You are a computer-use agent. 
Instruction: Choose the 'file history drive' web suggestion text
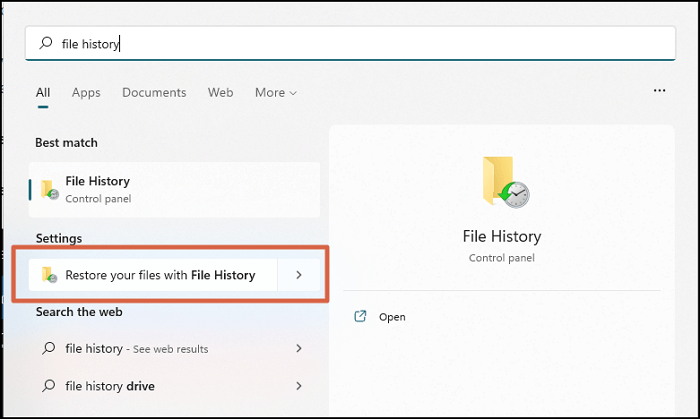pos(110,386)
